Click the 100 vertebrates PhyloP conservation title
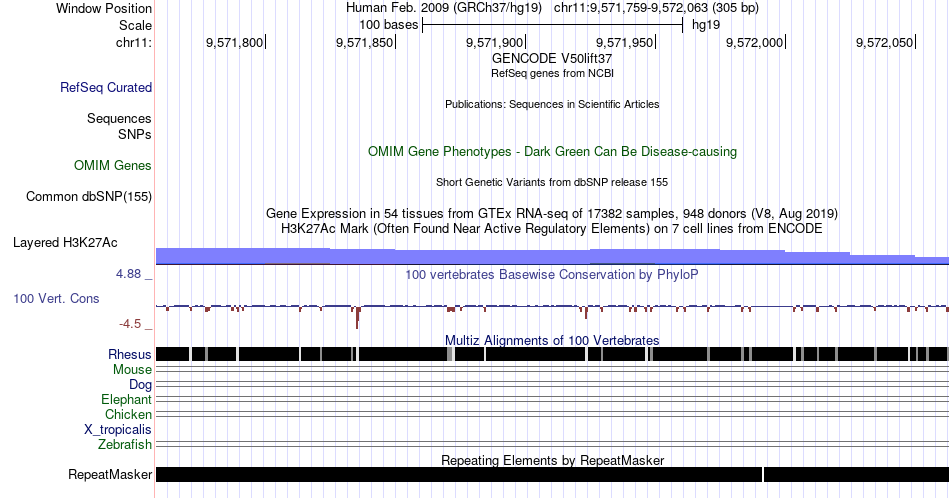The width and height of the screenshot is (950, 498). (552, 274)
